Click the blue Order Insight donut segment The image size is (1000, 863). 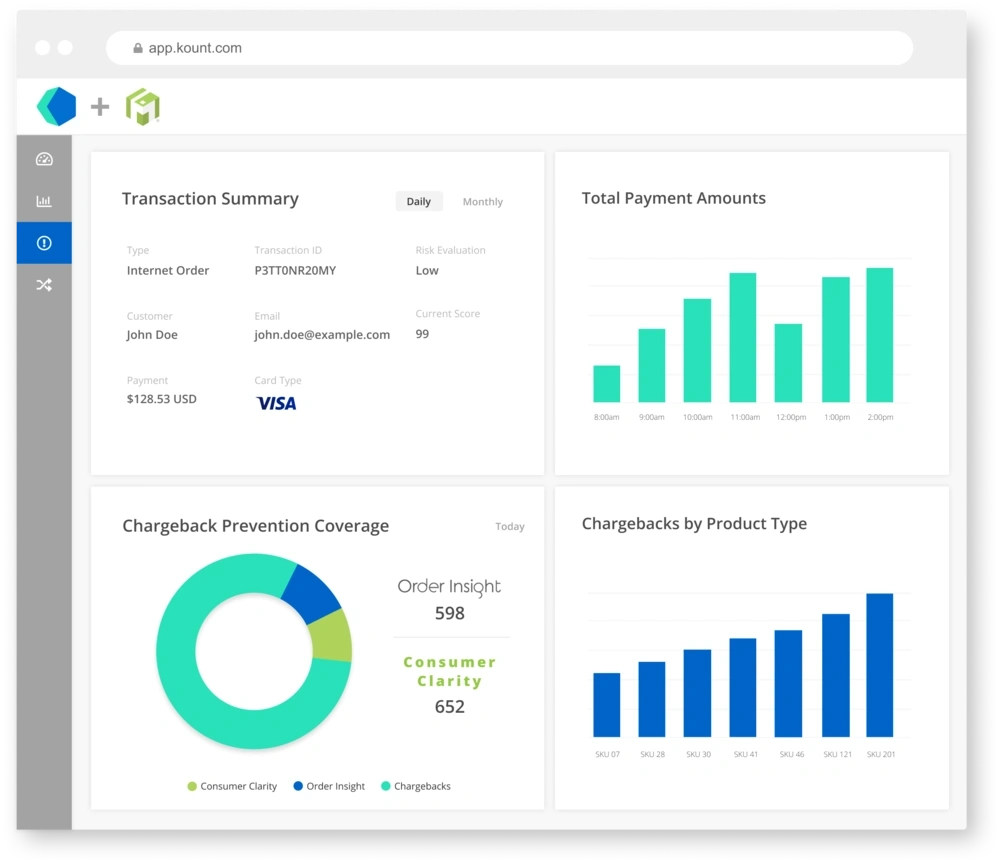point(311,591)
